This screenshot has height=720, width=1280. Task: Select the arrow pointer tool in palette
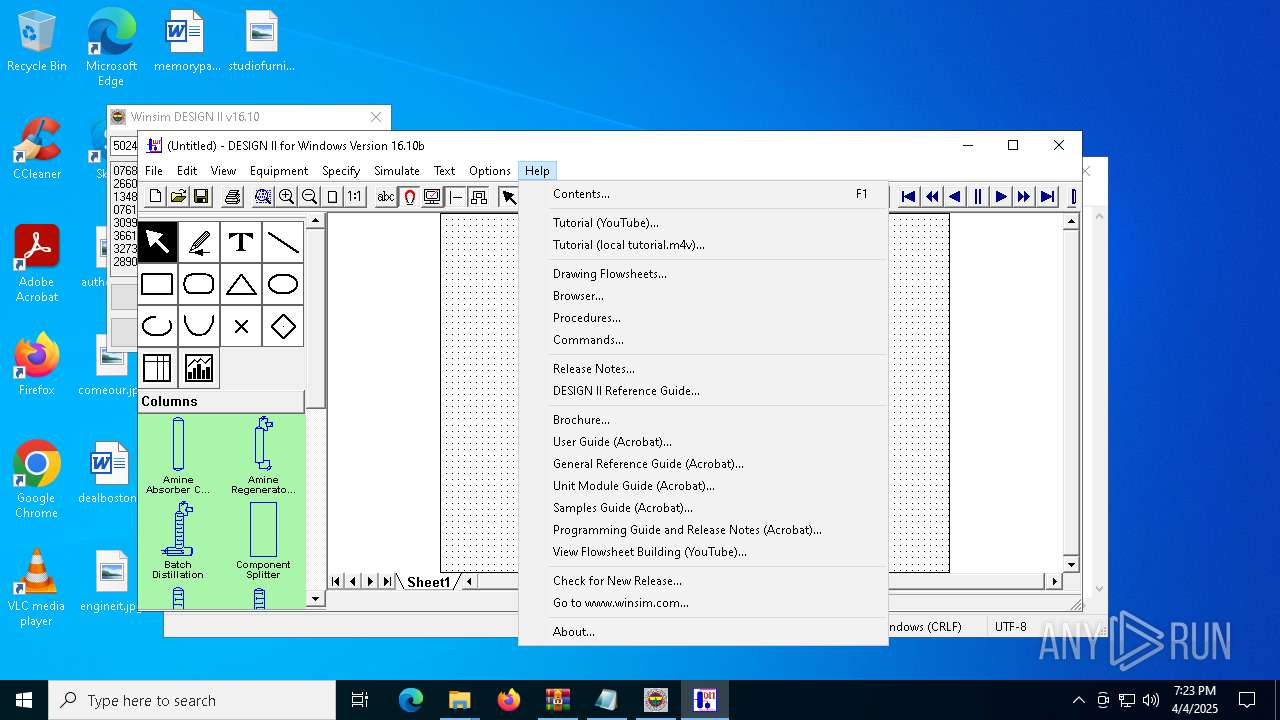157,242
